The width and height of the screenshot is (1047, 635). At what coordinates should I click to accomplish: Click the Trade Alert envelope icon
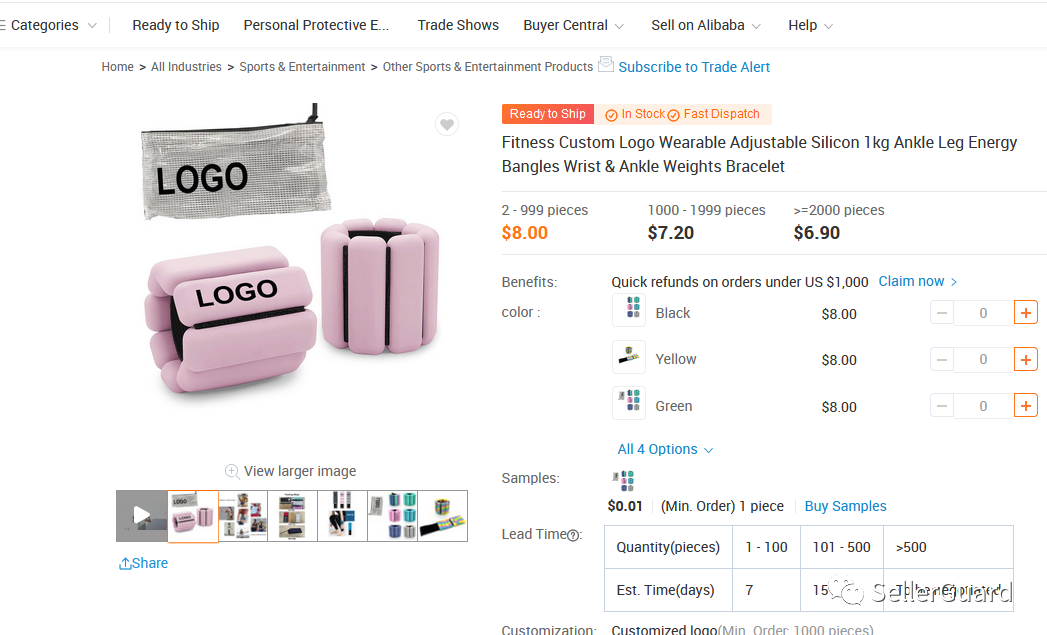tap(606, 65)
